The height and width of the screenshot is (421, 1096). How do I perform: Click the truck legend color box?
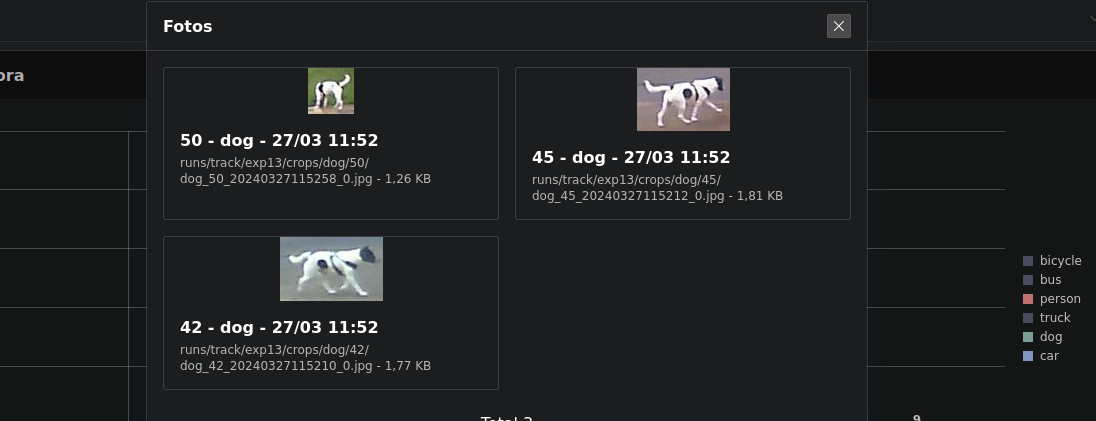pyautogui.click(x=1028, y=317)
